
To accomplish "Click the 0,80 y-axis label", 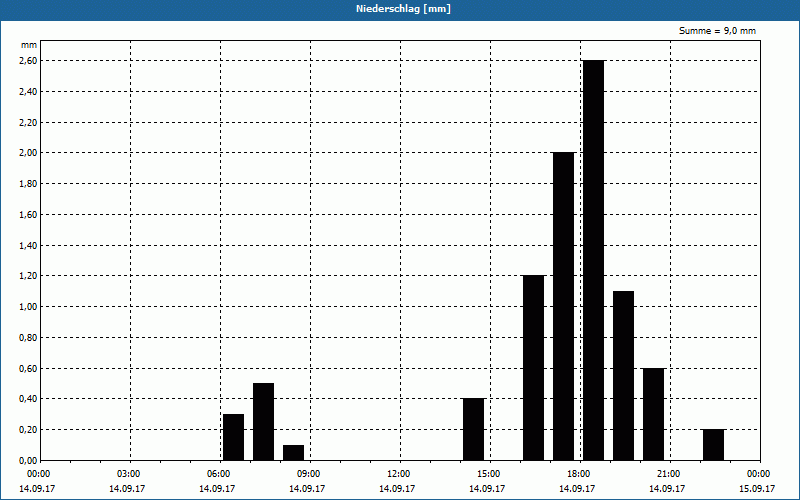I will tap(28, 338).
